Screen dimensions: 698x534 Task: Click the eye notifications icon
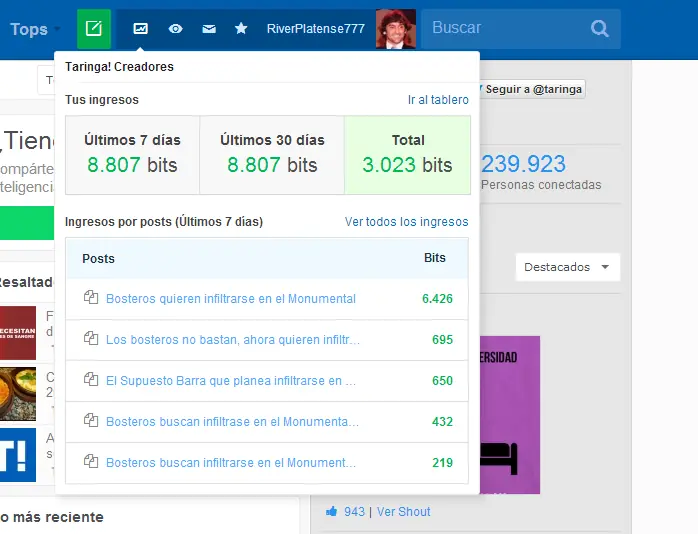tap(175, 29)
